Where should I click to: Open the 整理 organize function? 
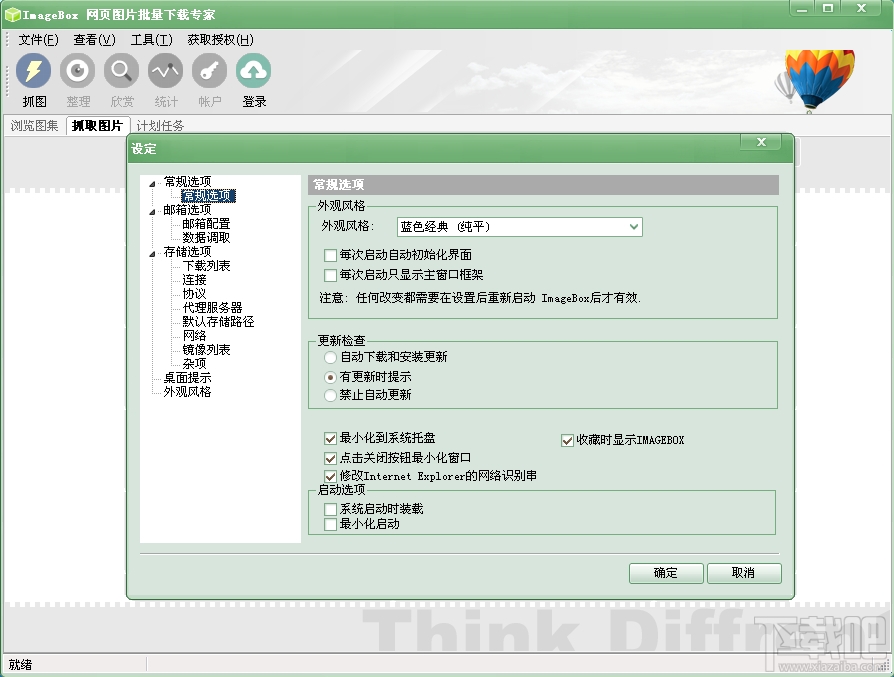(78, 78)
